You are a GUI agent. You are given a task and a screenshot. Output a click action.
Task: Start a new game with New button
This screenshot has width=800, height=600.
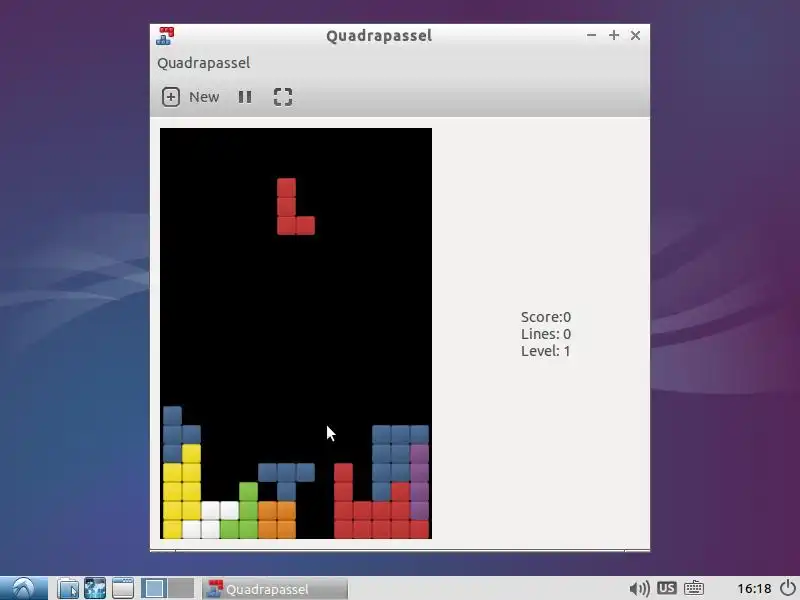point(191,97)
